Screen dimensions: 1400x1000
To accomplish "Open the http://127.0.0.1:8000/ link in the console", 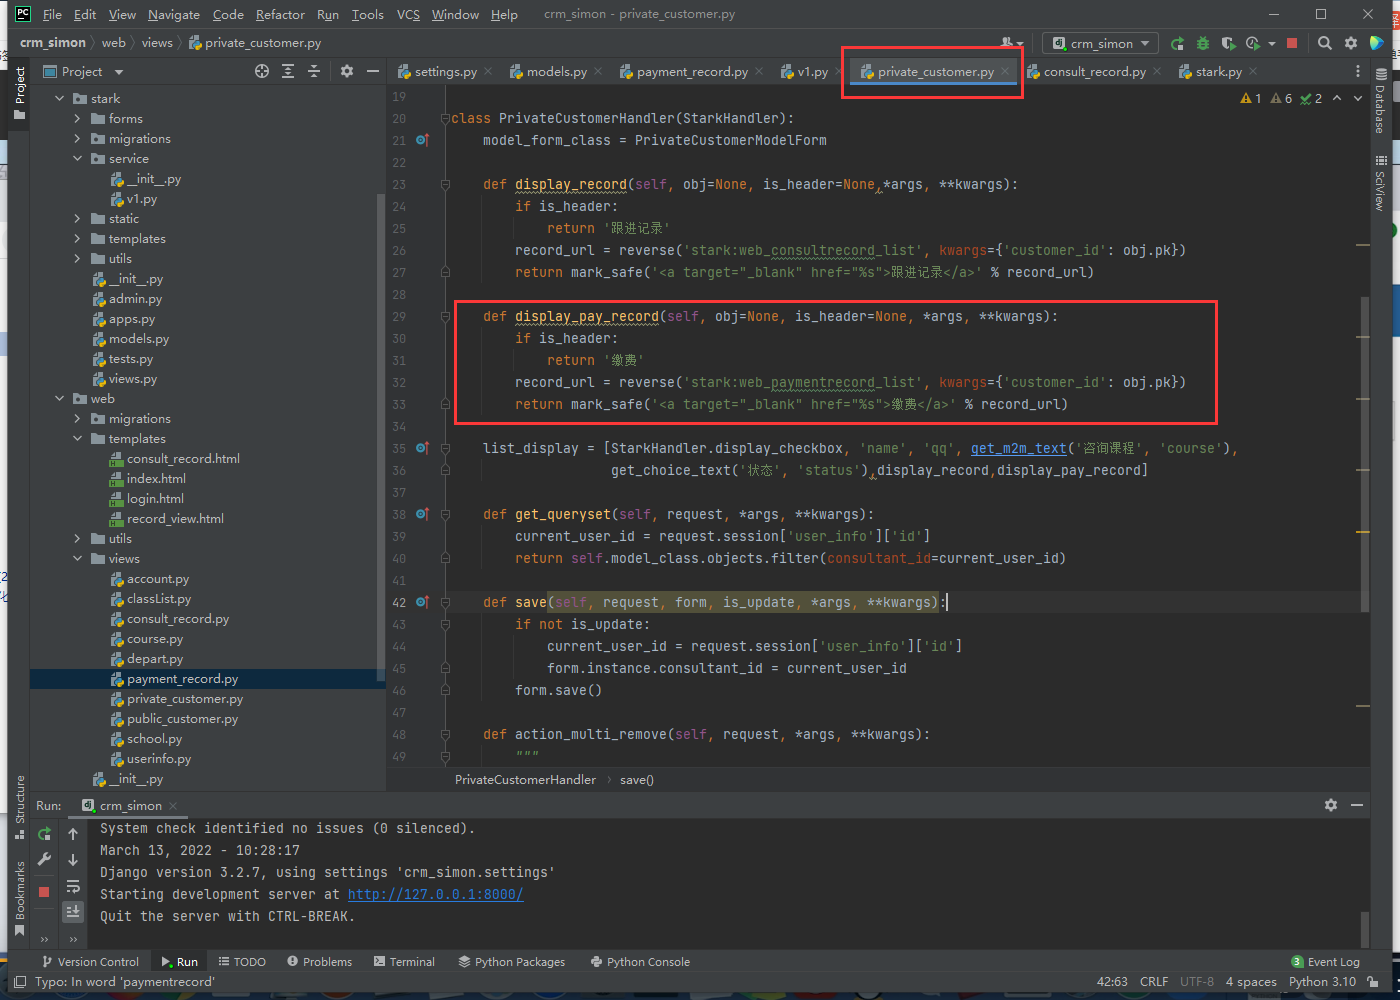I will pos(435,894).
